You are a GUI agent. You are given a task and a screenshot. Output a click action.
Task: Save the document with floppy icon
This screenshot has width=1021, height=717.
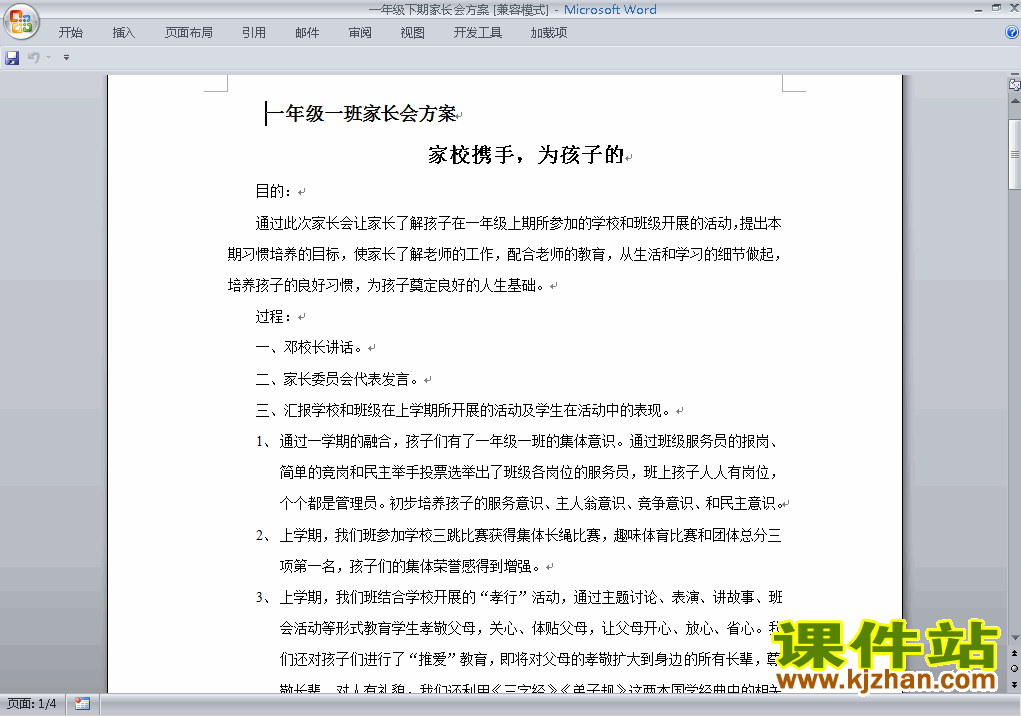[12, 58]
